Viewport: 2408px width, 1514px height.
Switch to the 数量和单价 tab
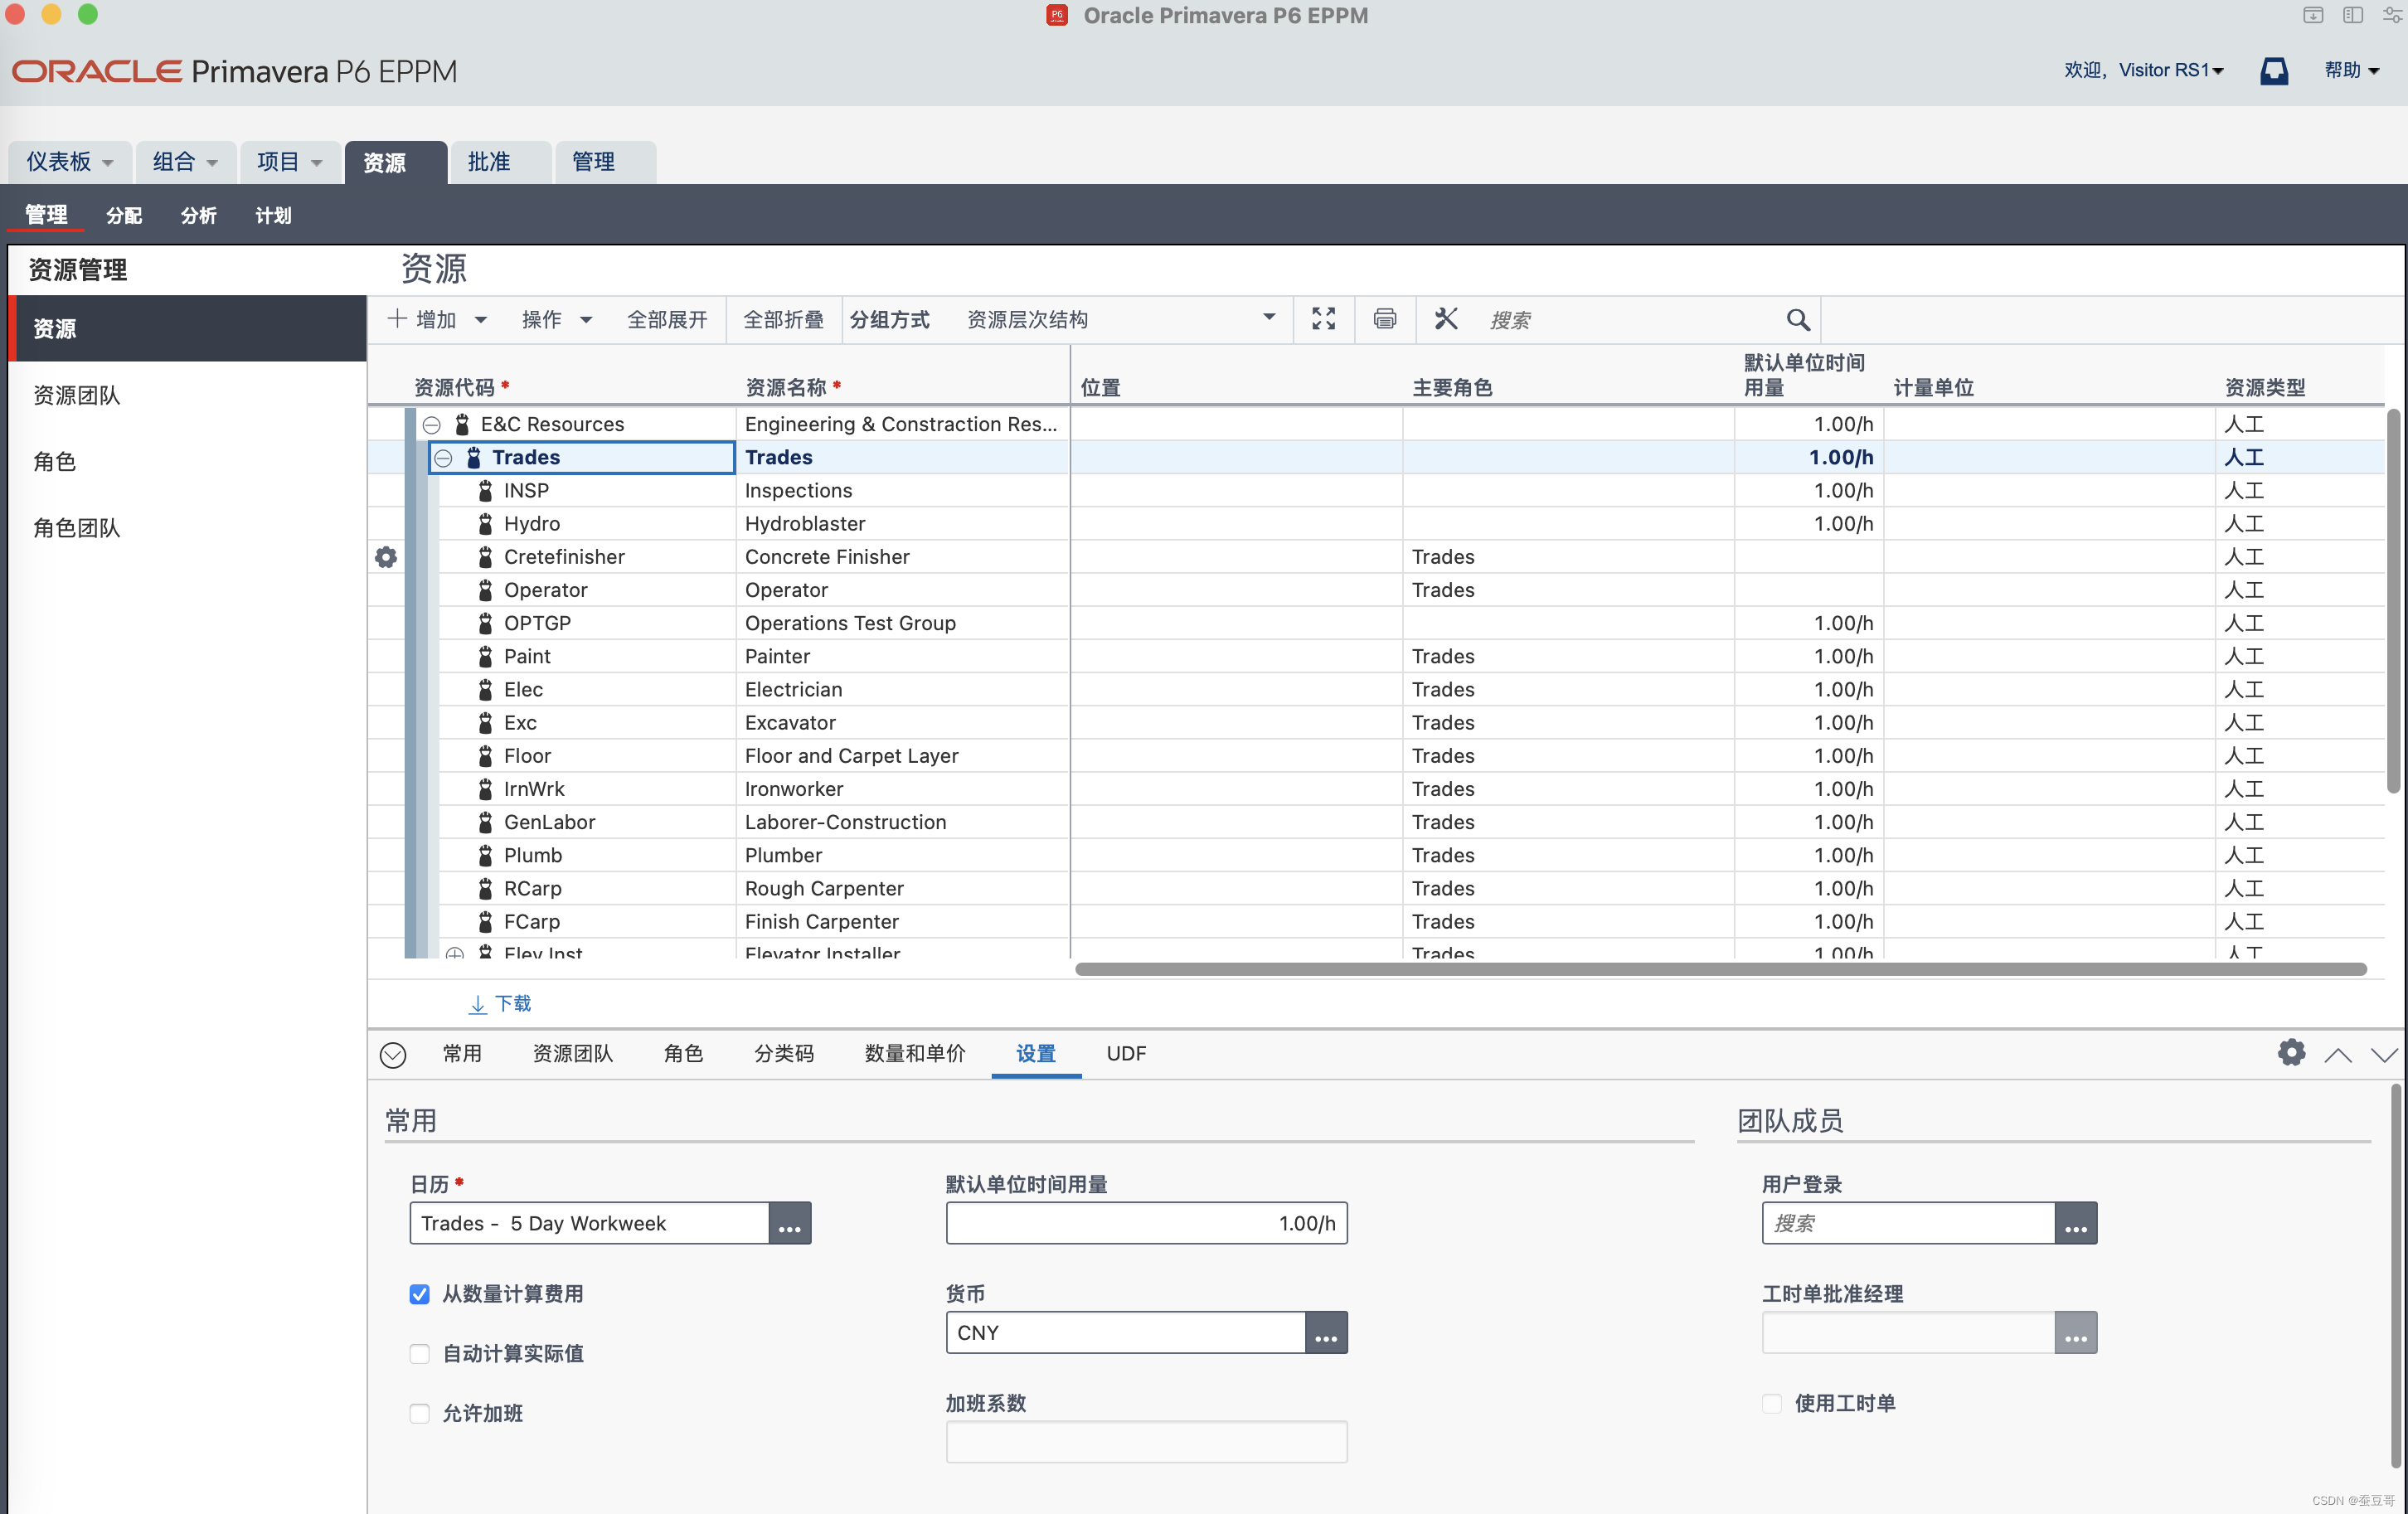click(914, 1053)
